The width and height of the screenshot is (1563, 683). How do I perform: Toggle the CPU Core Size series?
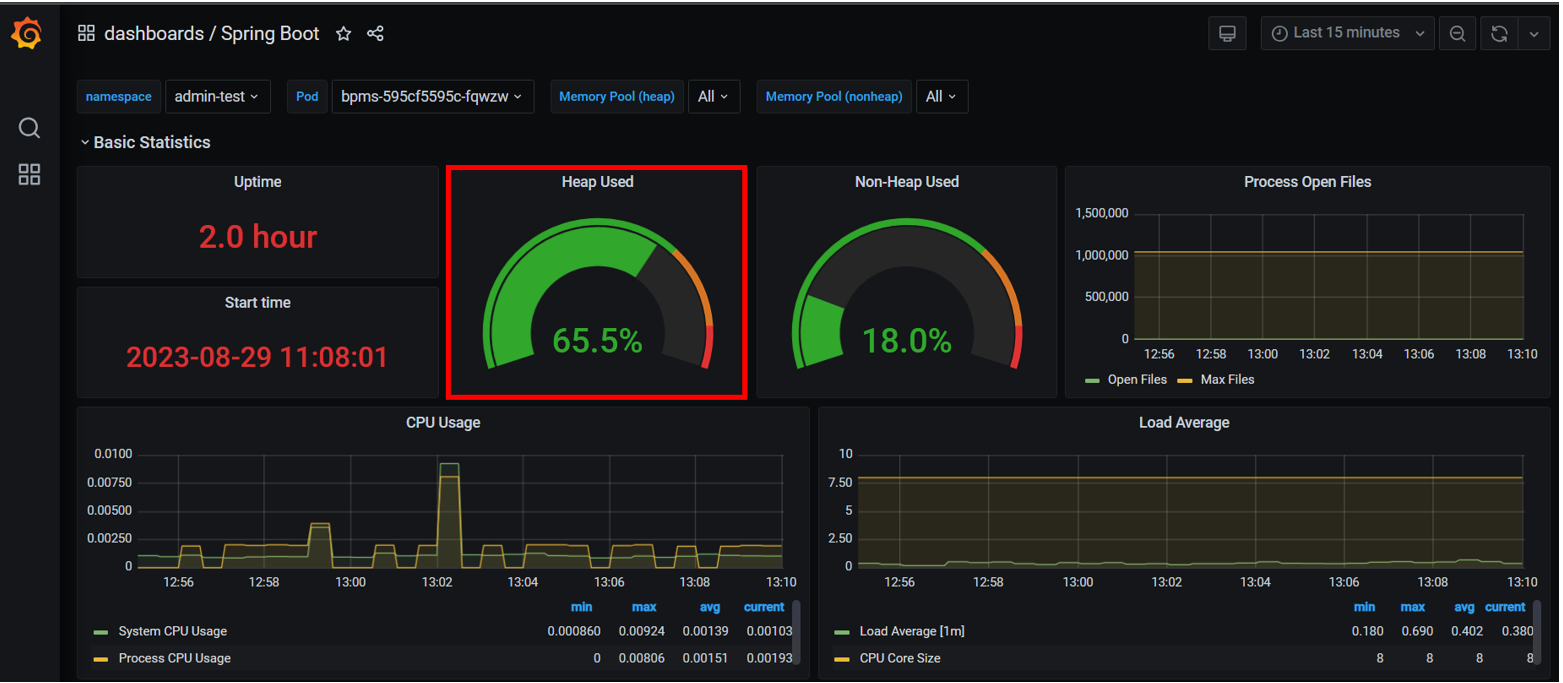click(x=900, y=659)
